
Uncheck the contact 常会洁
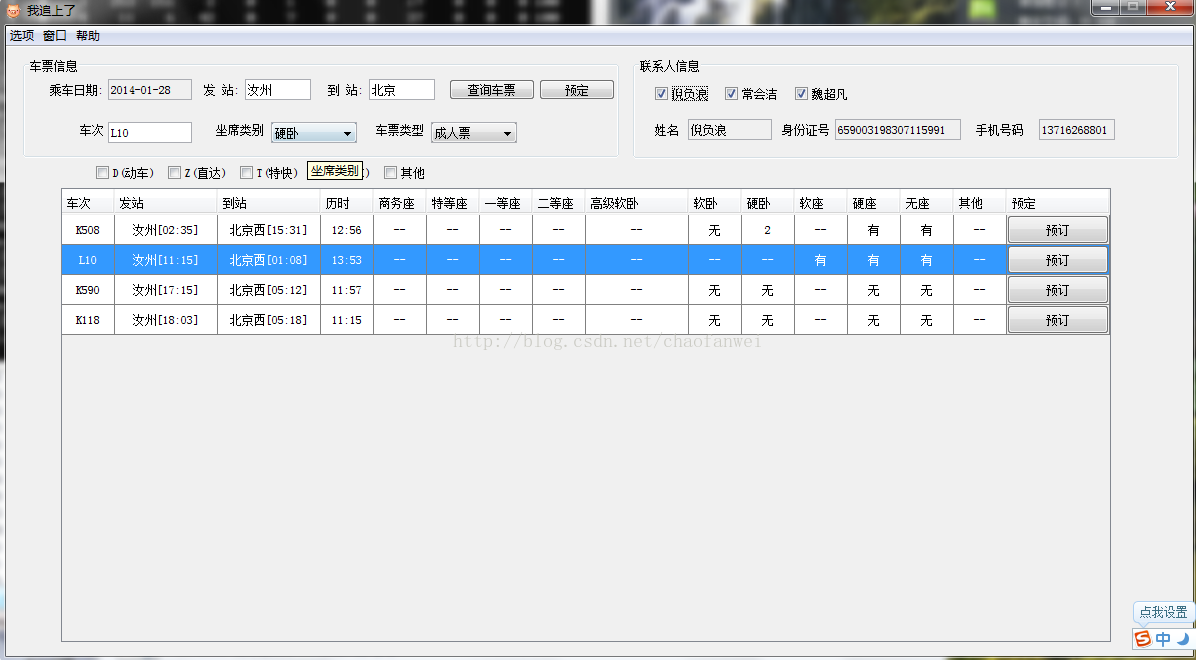pyautogui.click(x=732, y=94)
